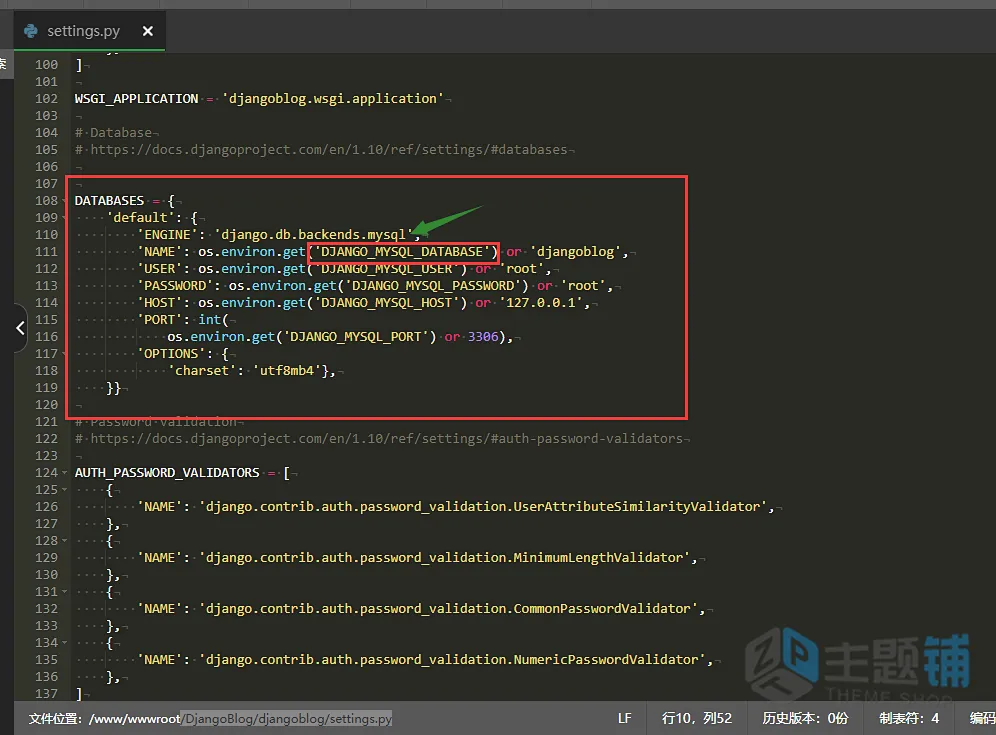The image size is (996, 735).
Task: Select the settings.py editor tab
Action: (90, 31)
